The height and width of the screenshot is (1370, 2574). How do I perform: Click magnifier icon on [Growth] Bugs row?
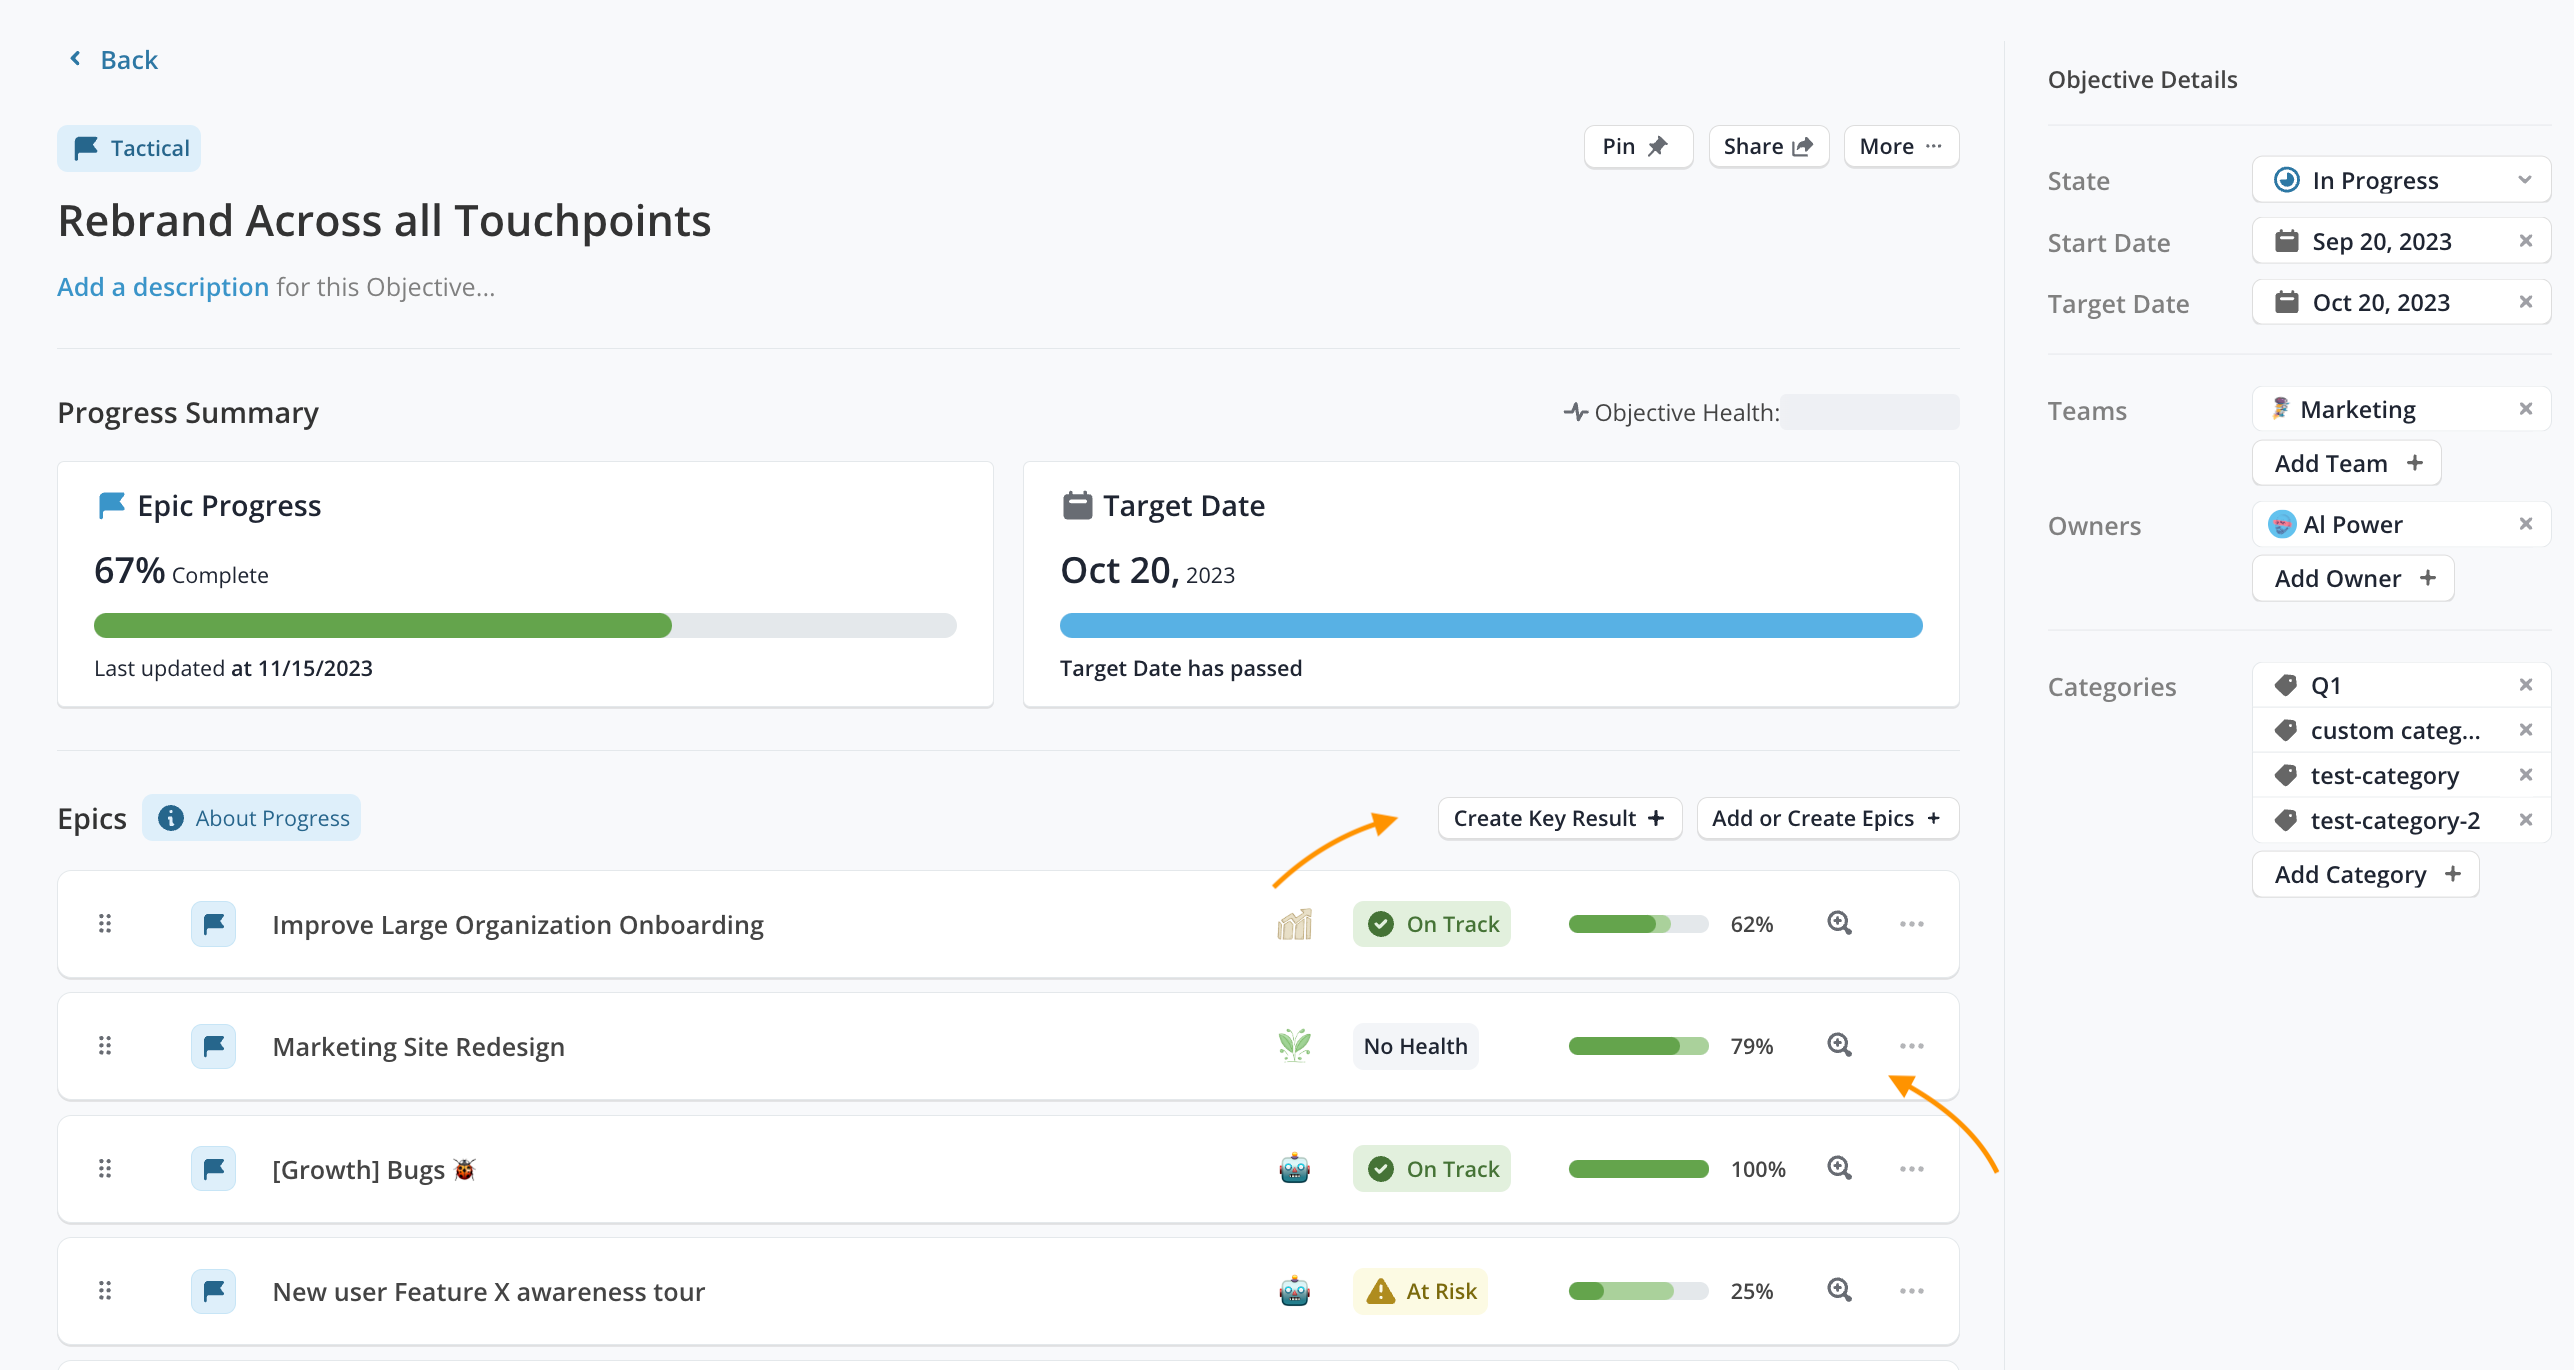click(x=1839, y=1168)
